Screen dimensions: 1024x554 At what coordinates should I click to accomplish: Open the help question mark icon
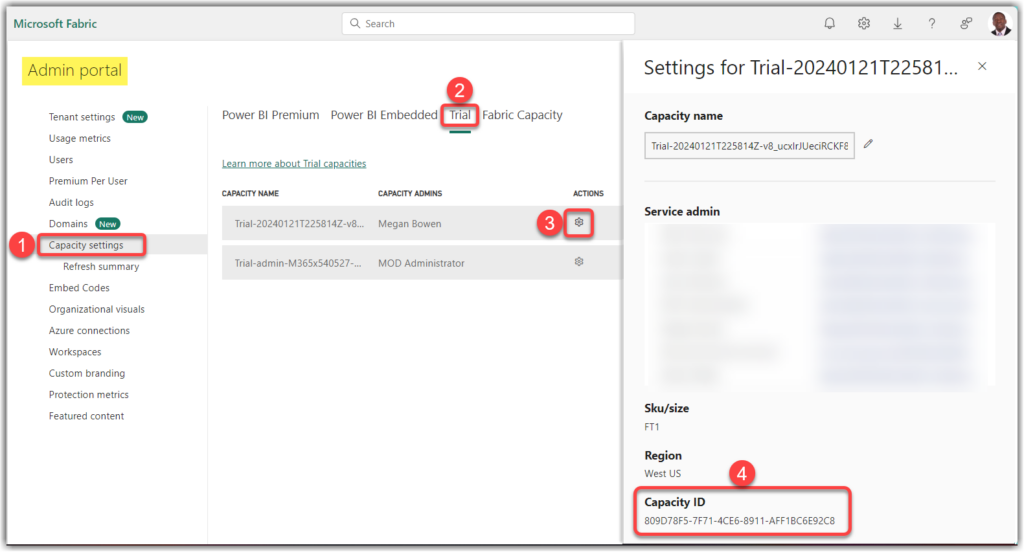[931, 24]
